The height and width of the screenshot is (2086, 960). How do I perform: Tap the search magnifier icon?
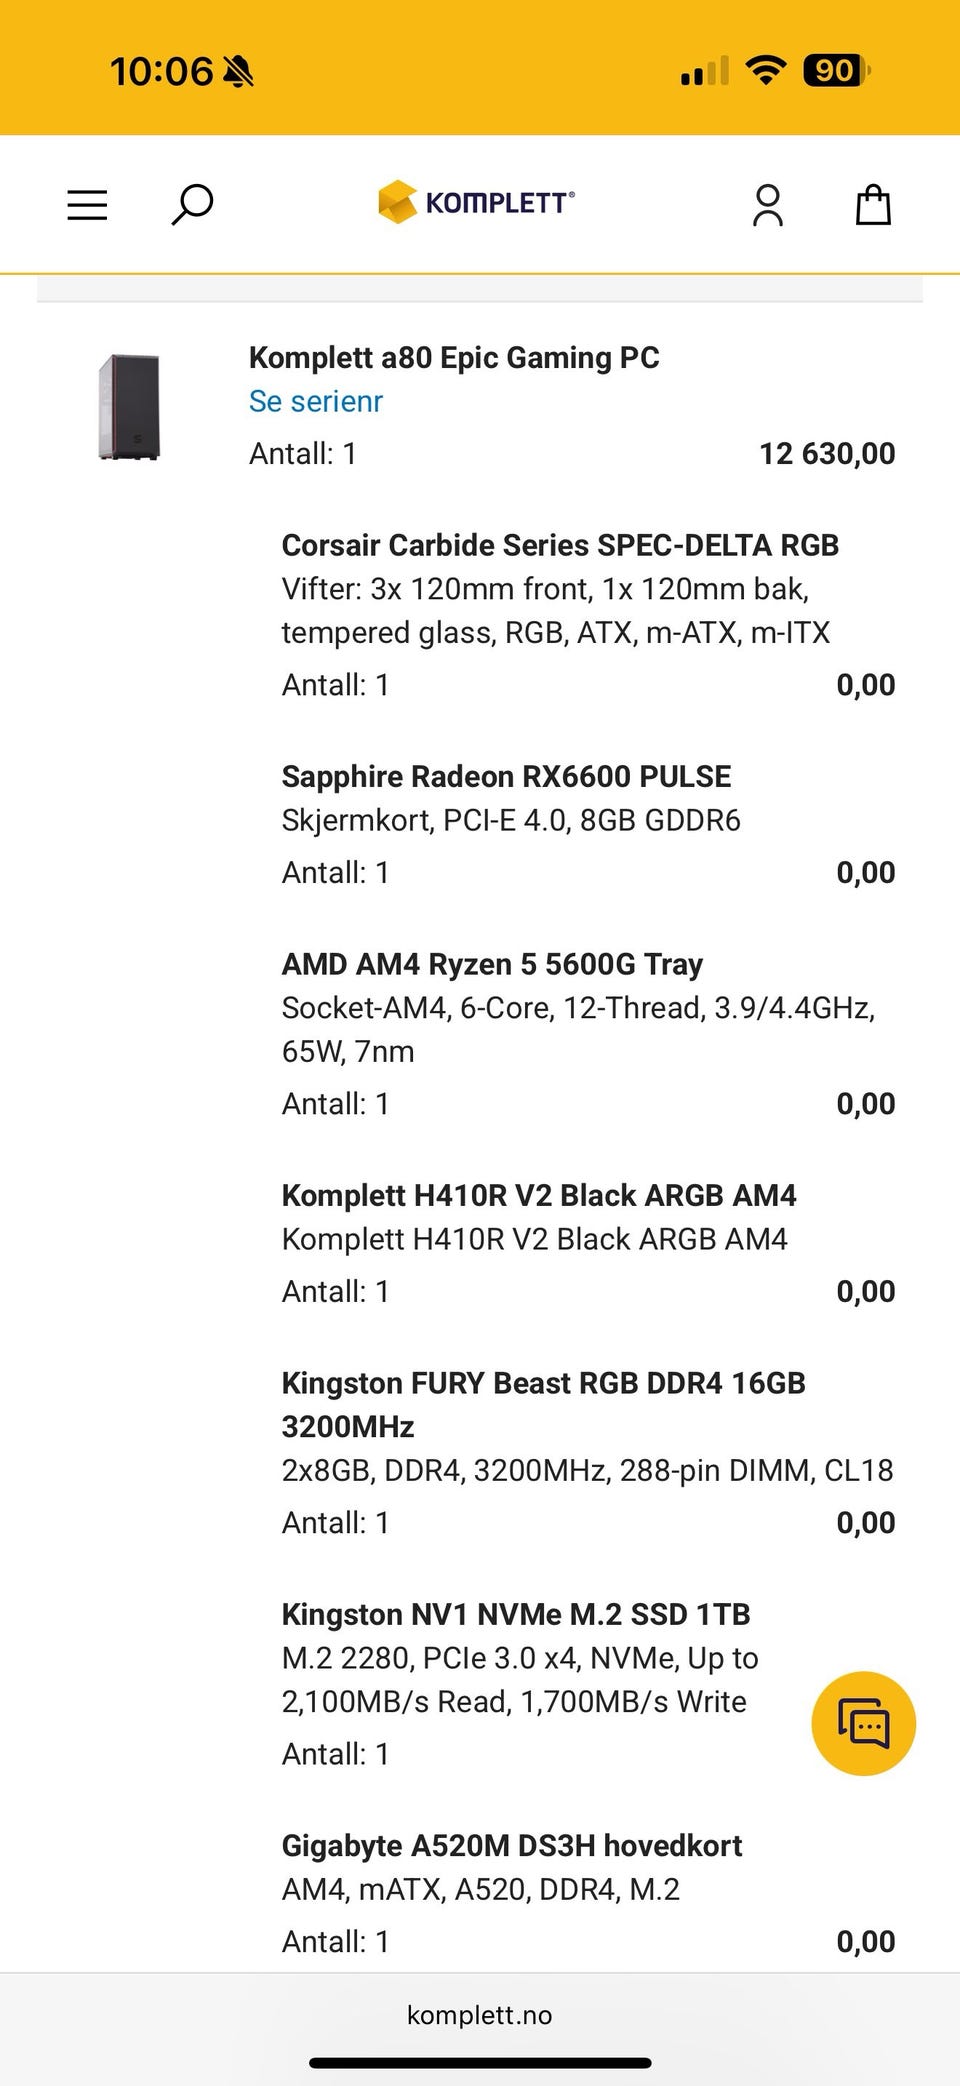[191, 205]
